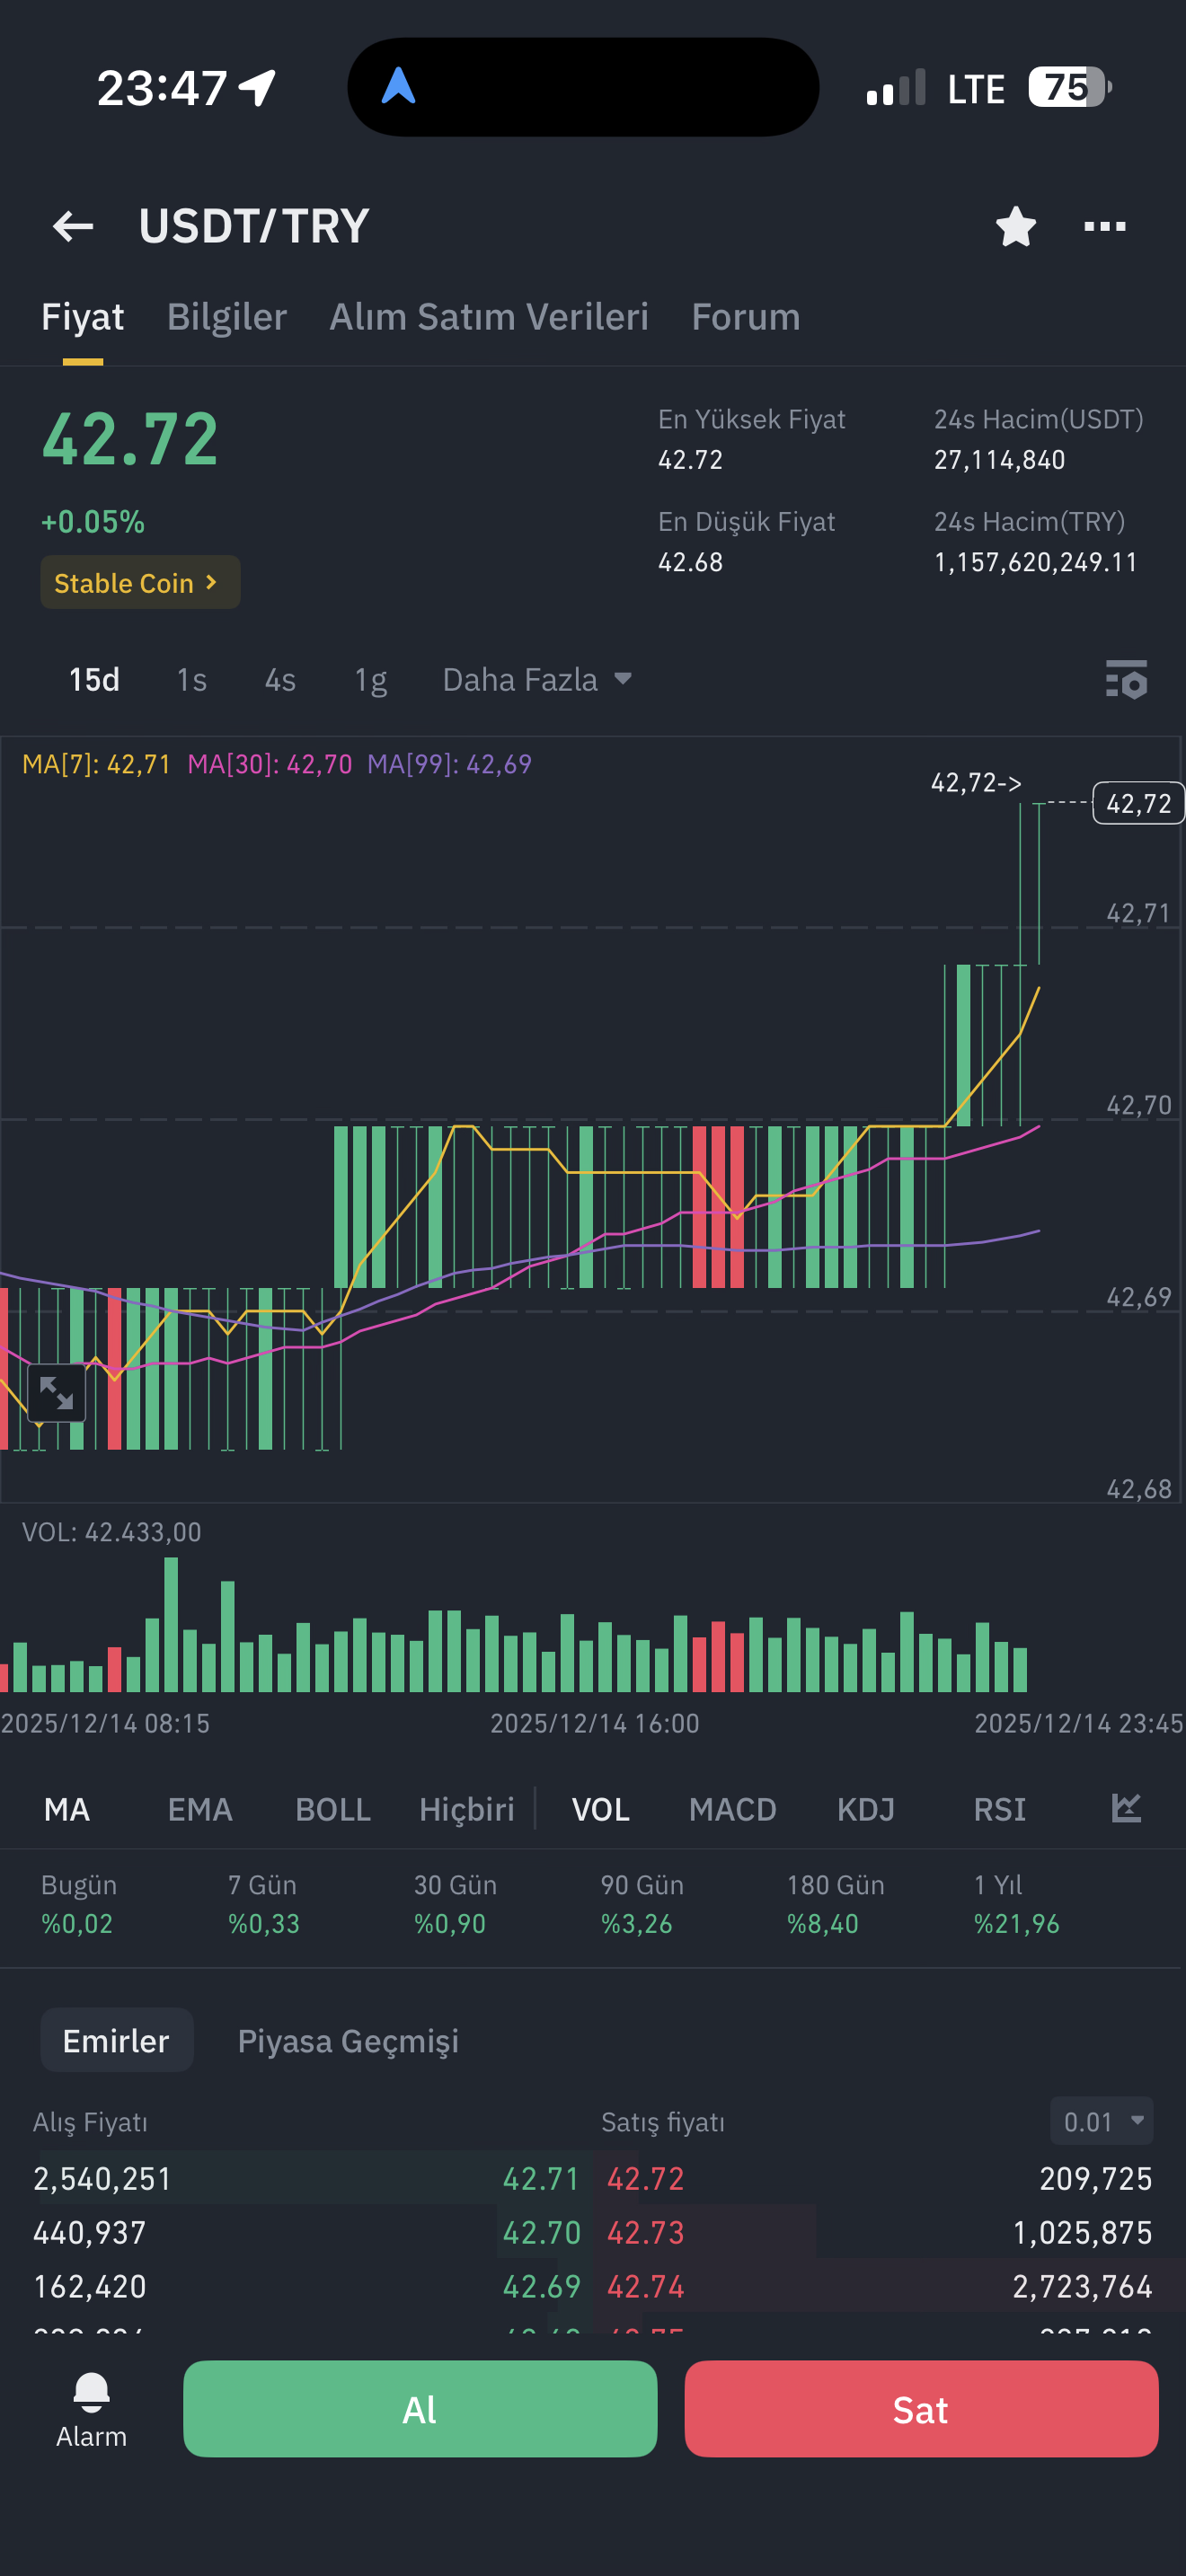Toggle the VOL indicator
This screenshot has width=1186, height=2576.
(x=600, y=1809)
